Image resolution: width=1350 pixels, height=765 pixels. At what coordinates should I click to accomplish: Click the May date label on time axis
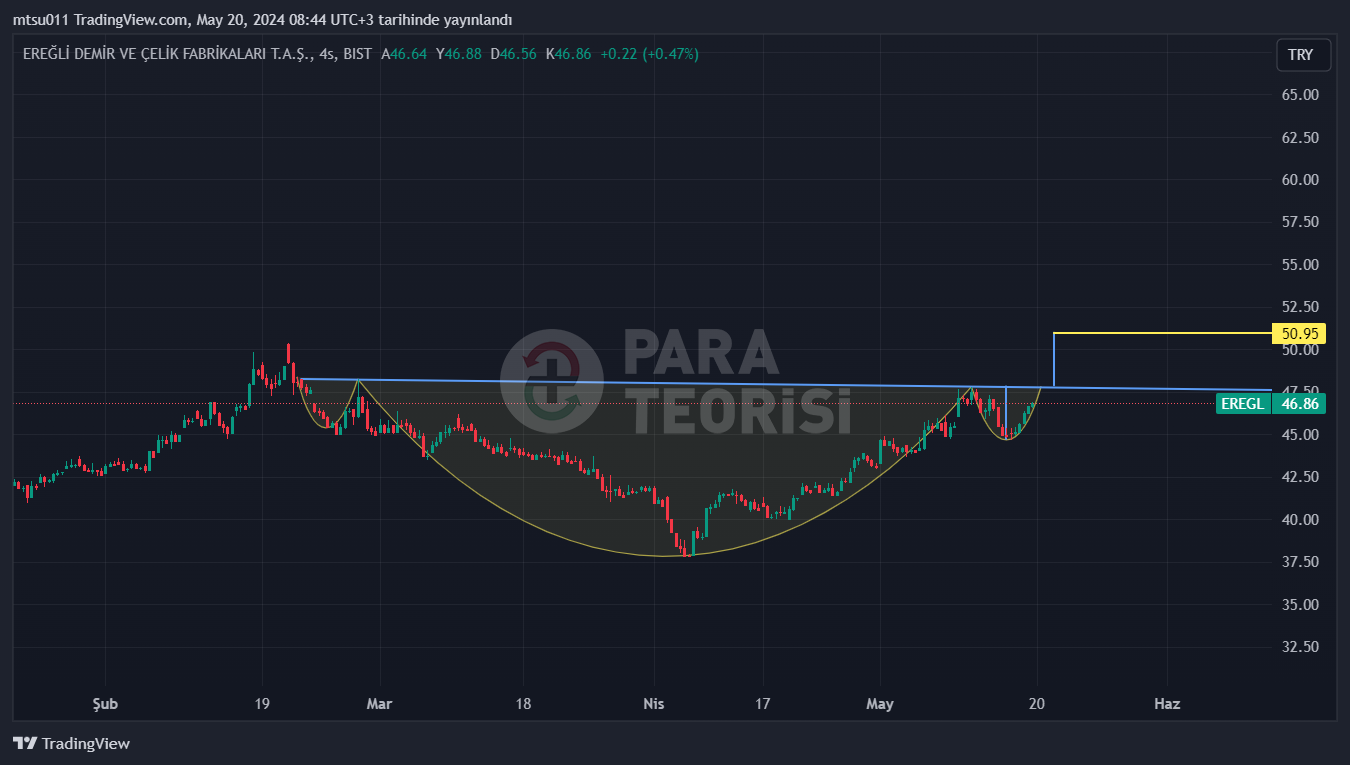point(880,704)
